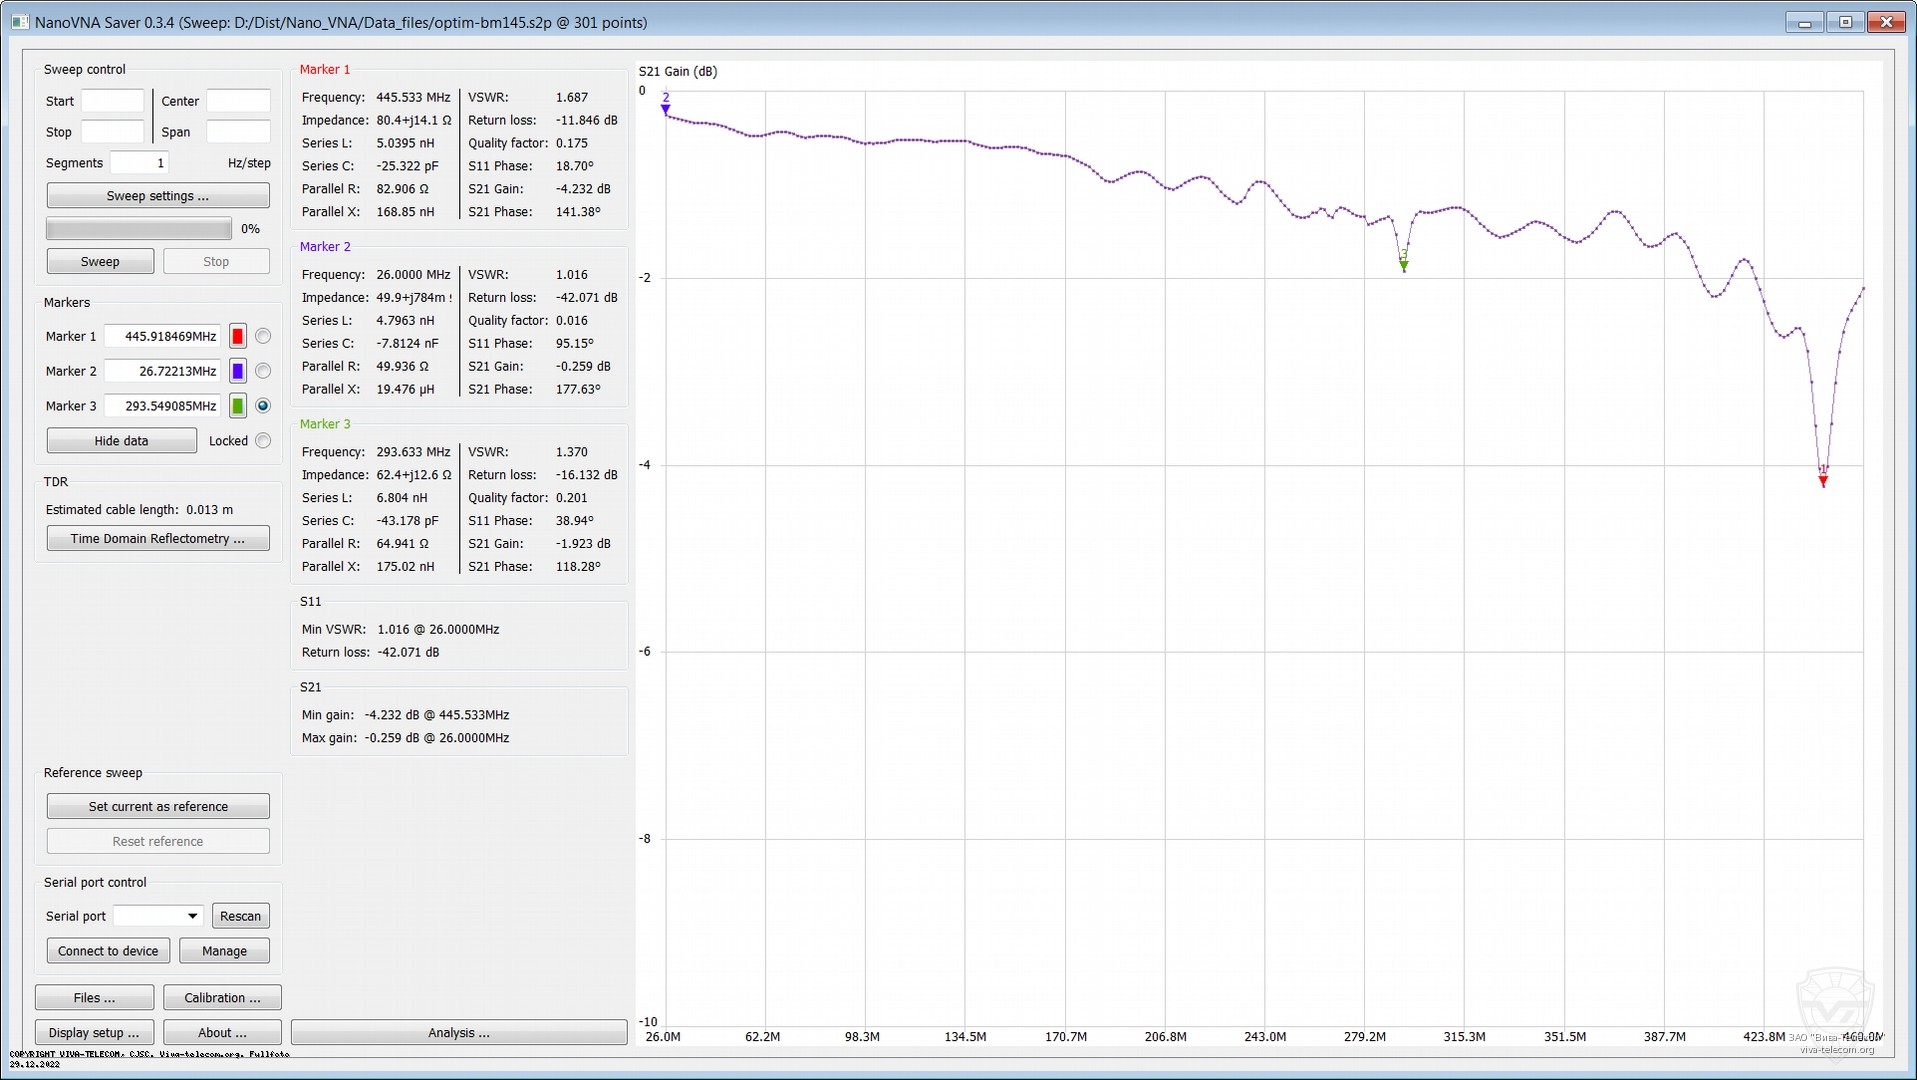The height and width of the screenshot is (1080, 1917).
Task: Click the Hide data button
Action: [x=120, y=440]
